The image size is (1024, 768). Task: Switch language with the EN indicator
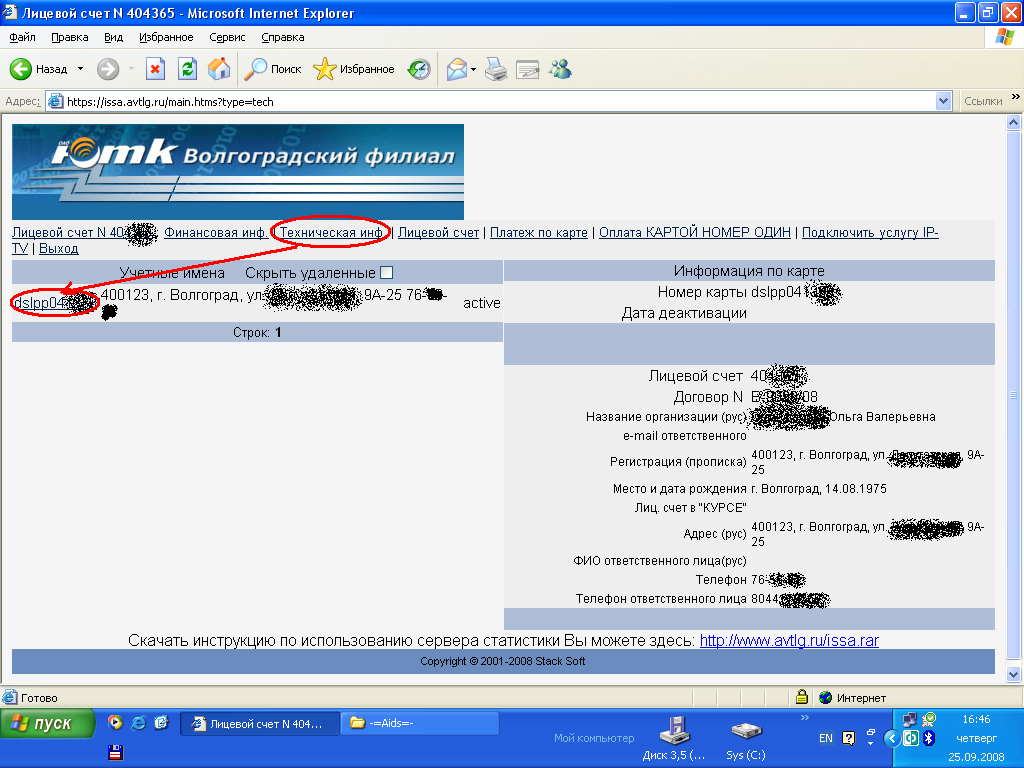click(x=825, y=738)
